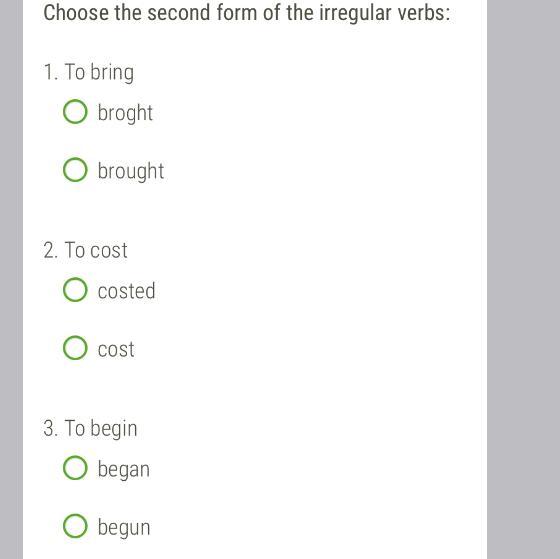Choose the 'brought' radio button
The width and height of the screenshot is (560, 559).
coord(75,169)
